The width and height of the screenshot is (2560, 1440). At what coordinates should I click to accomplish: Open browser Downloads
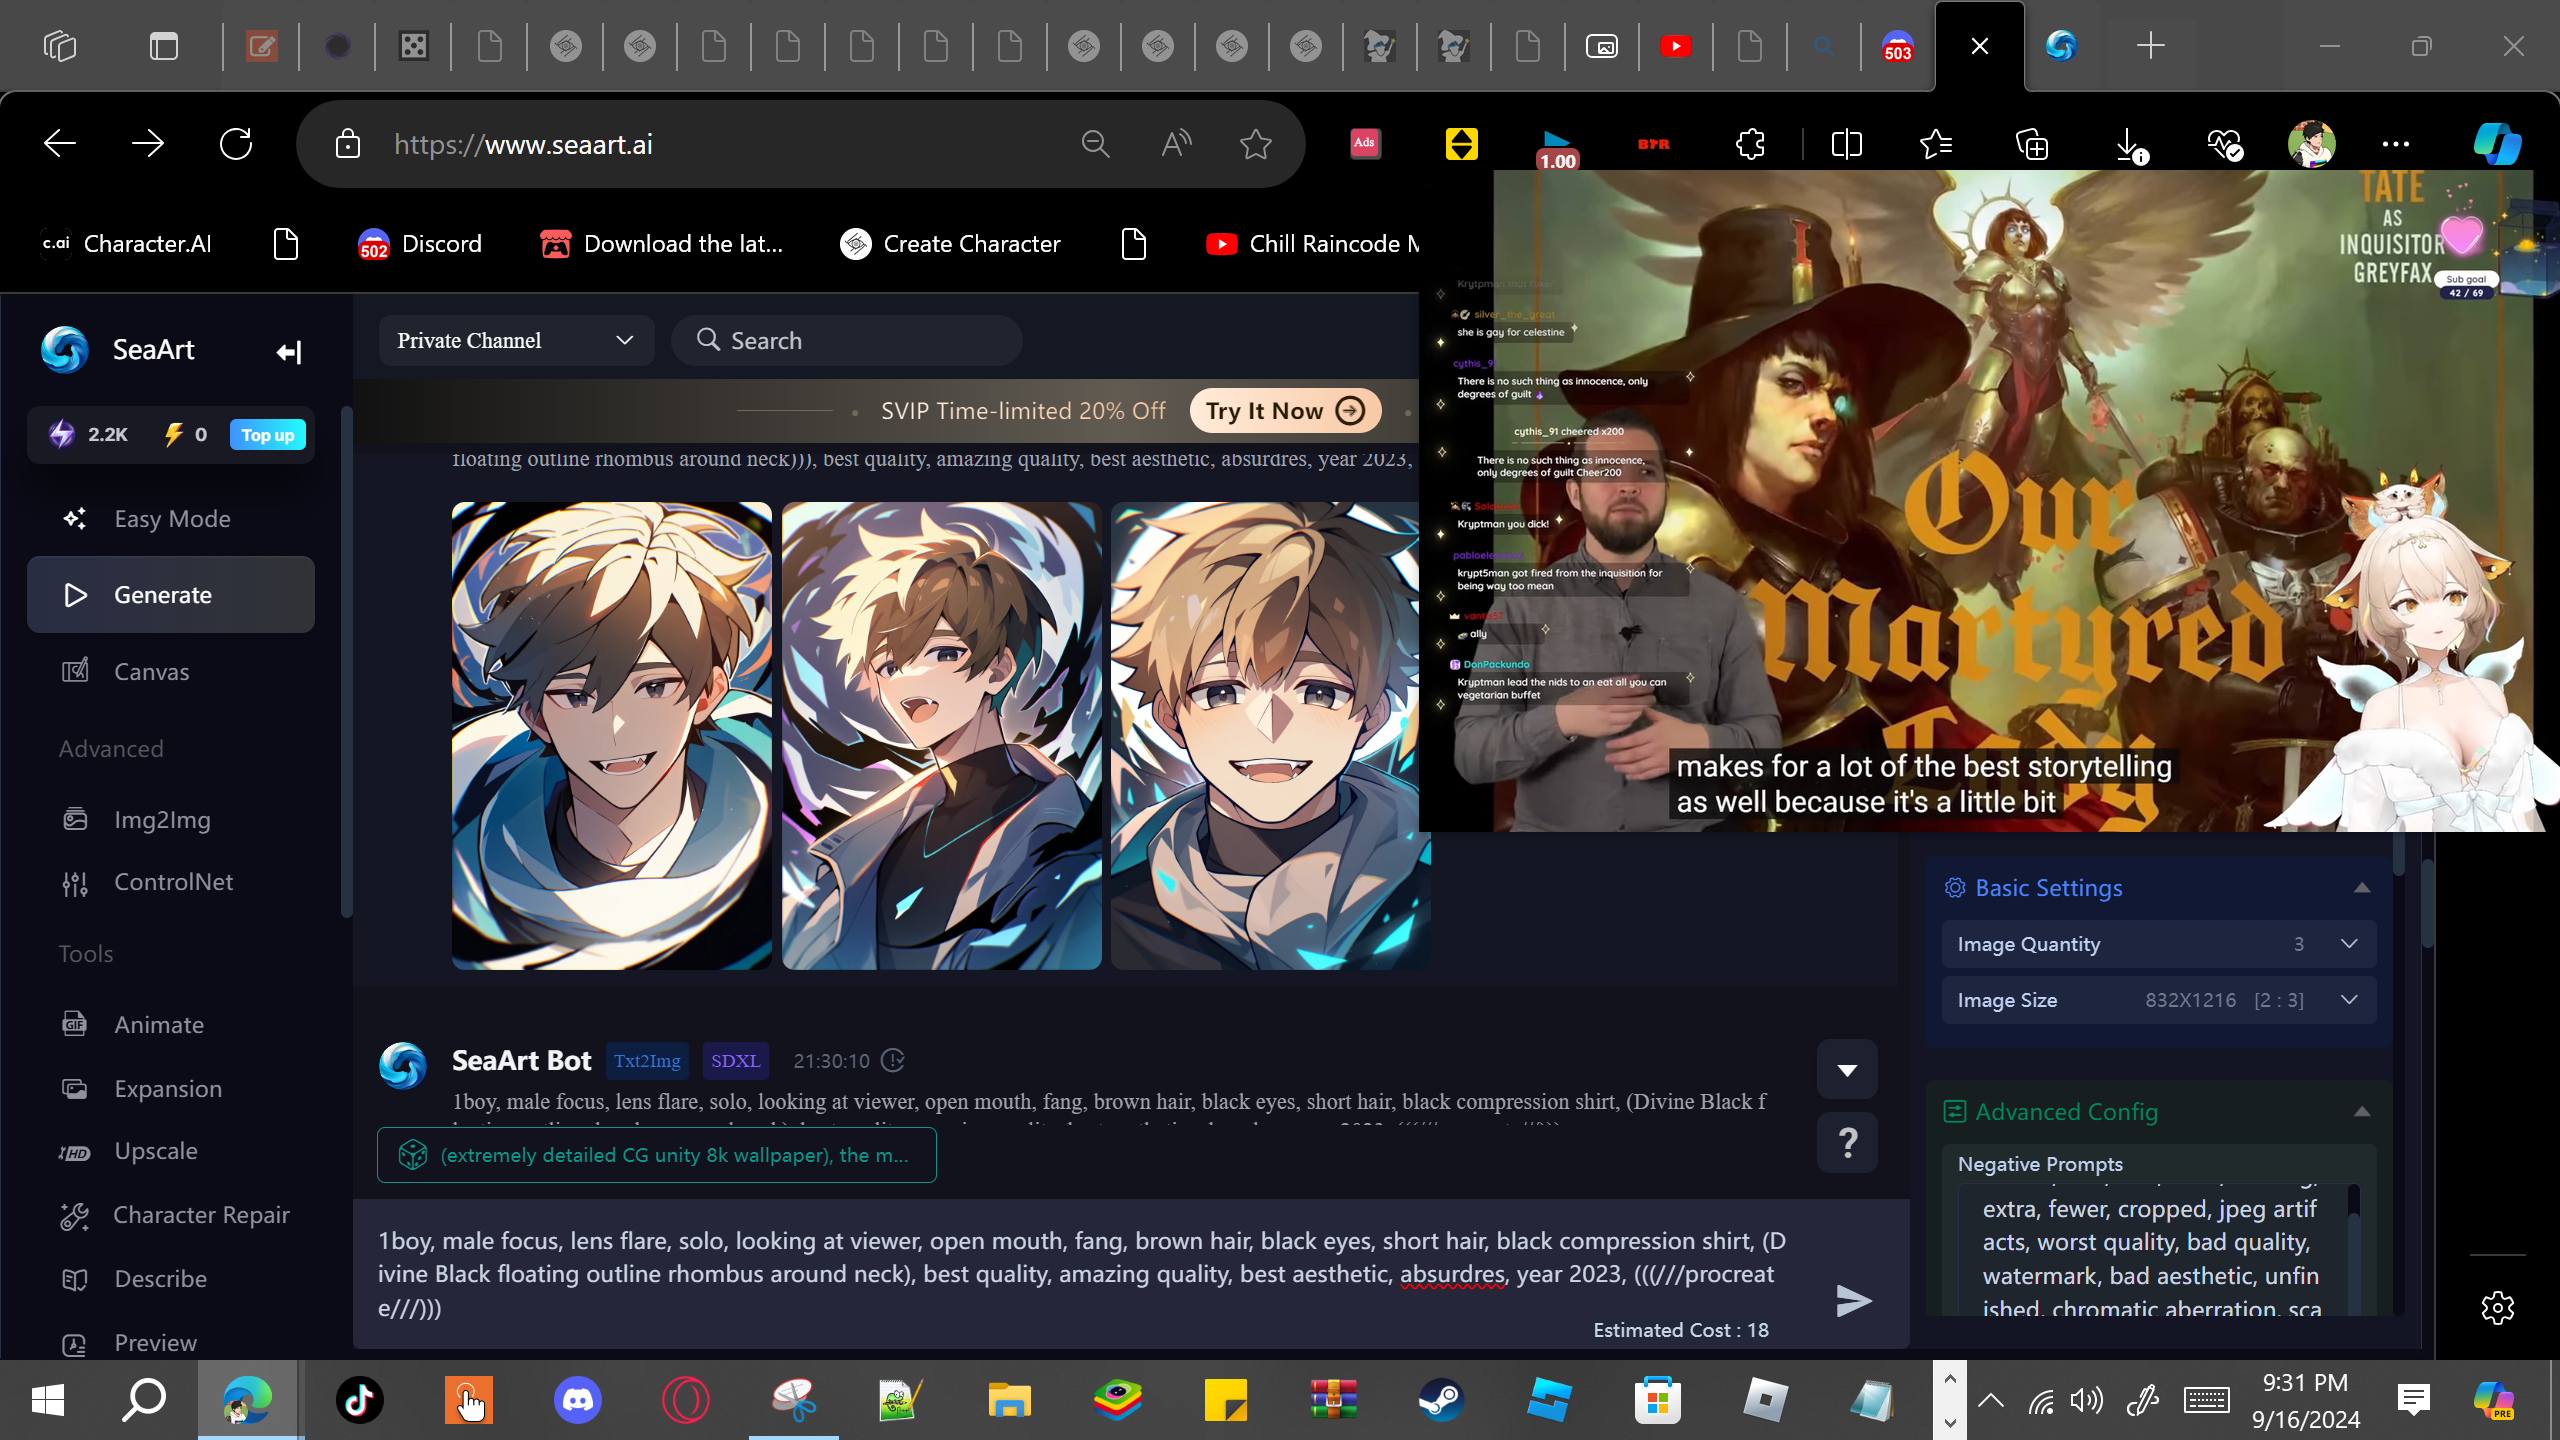2130,144
